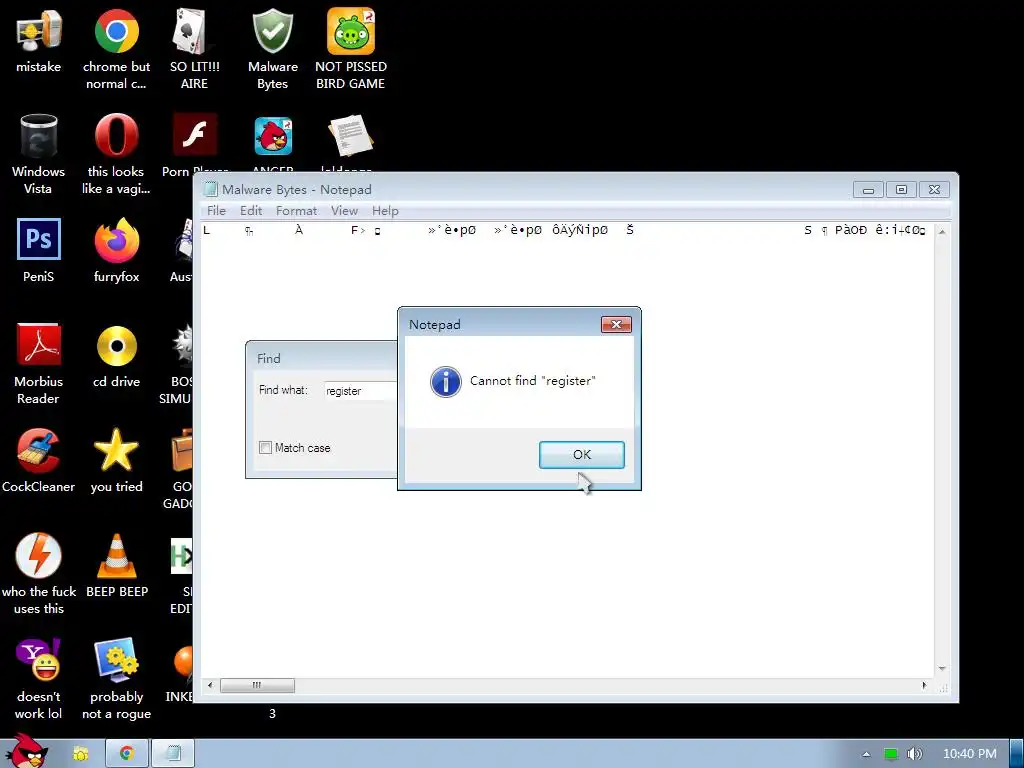
Task: Close the 'Cannot find' Notepad dialog
Action: coord(616,325)
